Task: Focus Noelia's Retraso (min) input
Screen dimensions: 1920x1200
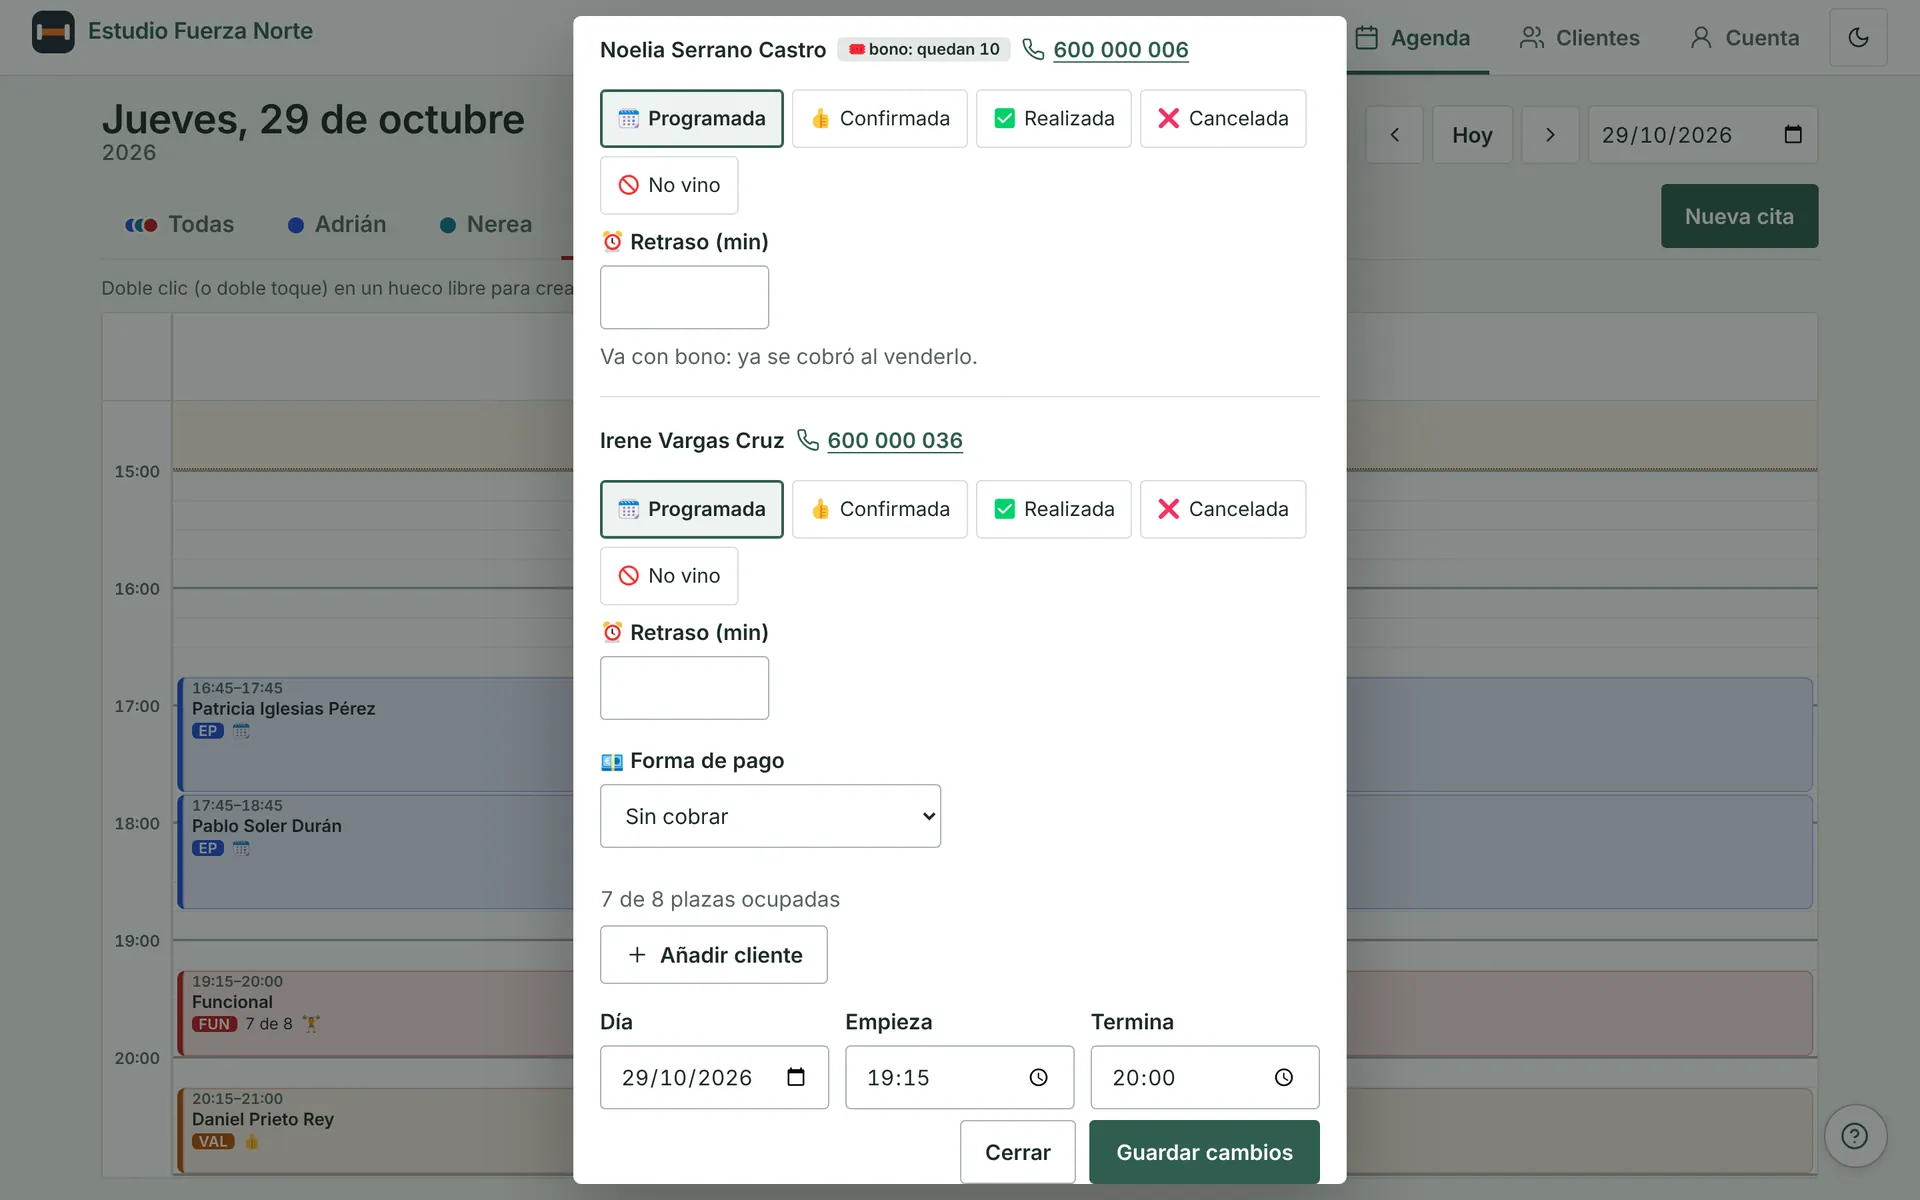Action: coord(684,297)
